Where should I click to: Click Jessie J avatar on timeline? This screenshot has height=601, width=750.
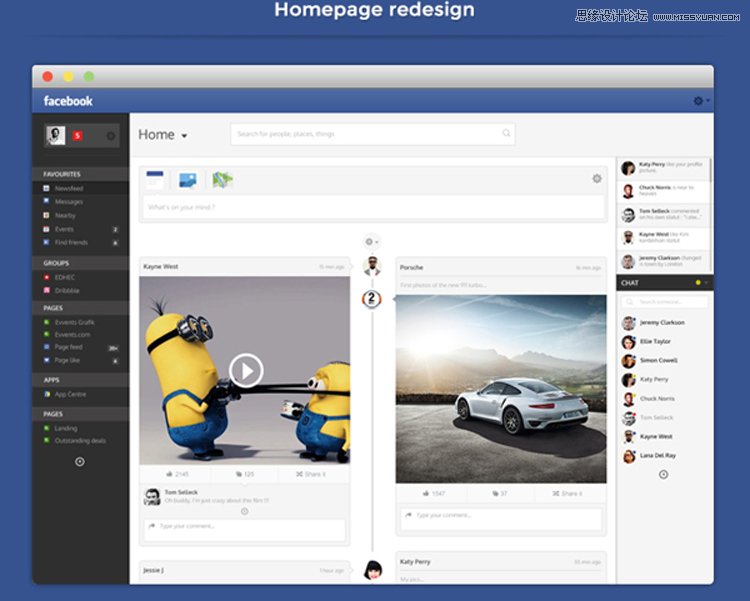click(373, 570)
